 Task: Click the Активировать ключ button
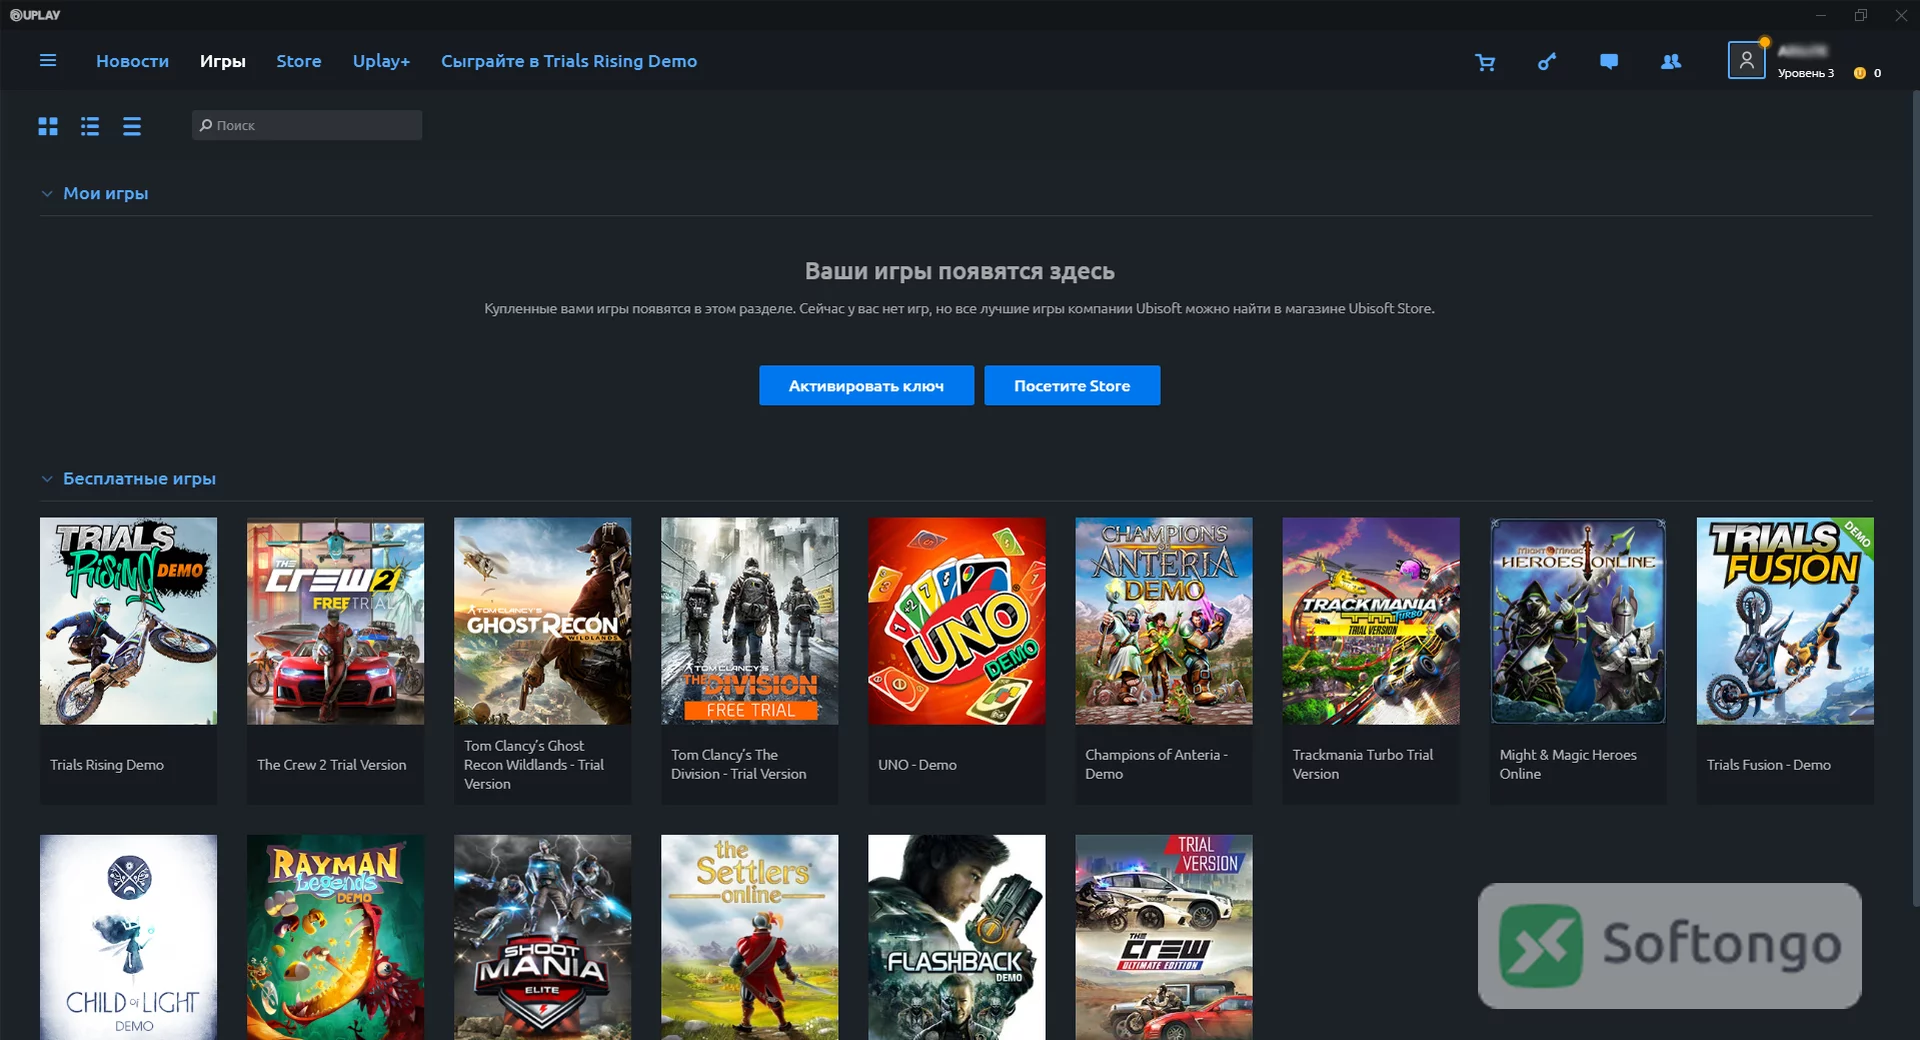[866, 385]
